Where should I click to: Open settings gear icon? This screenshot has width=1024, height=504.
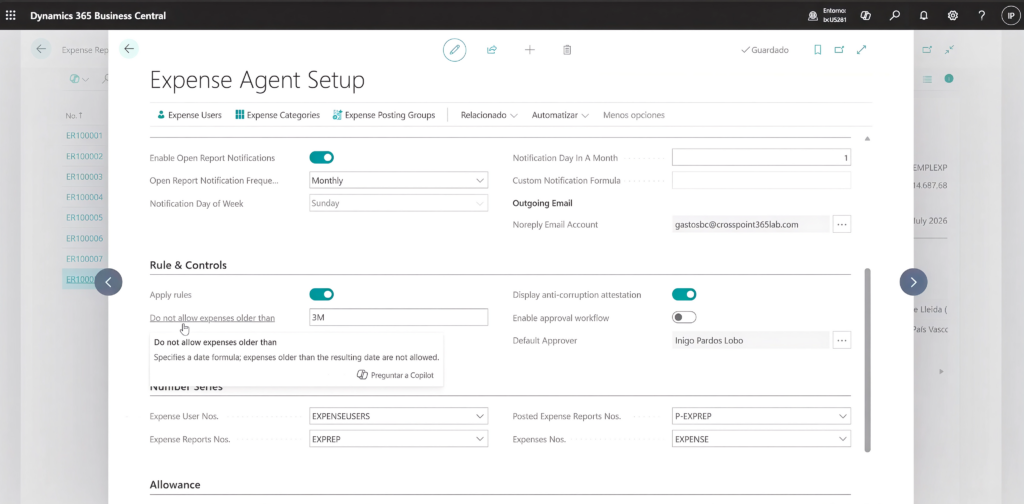point(952,15)
